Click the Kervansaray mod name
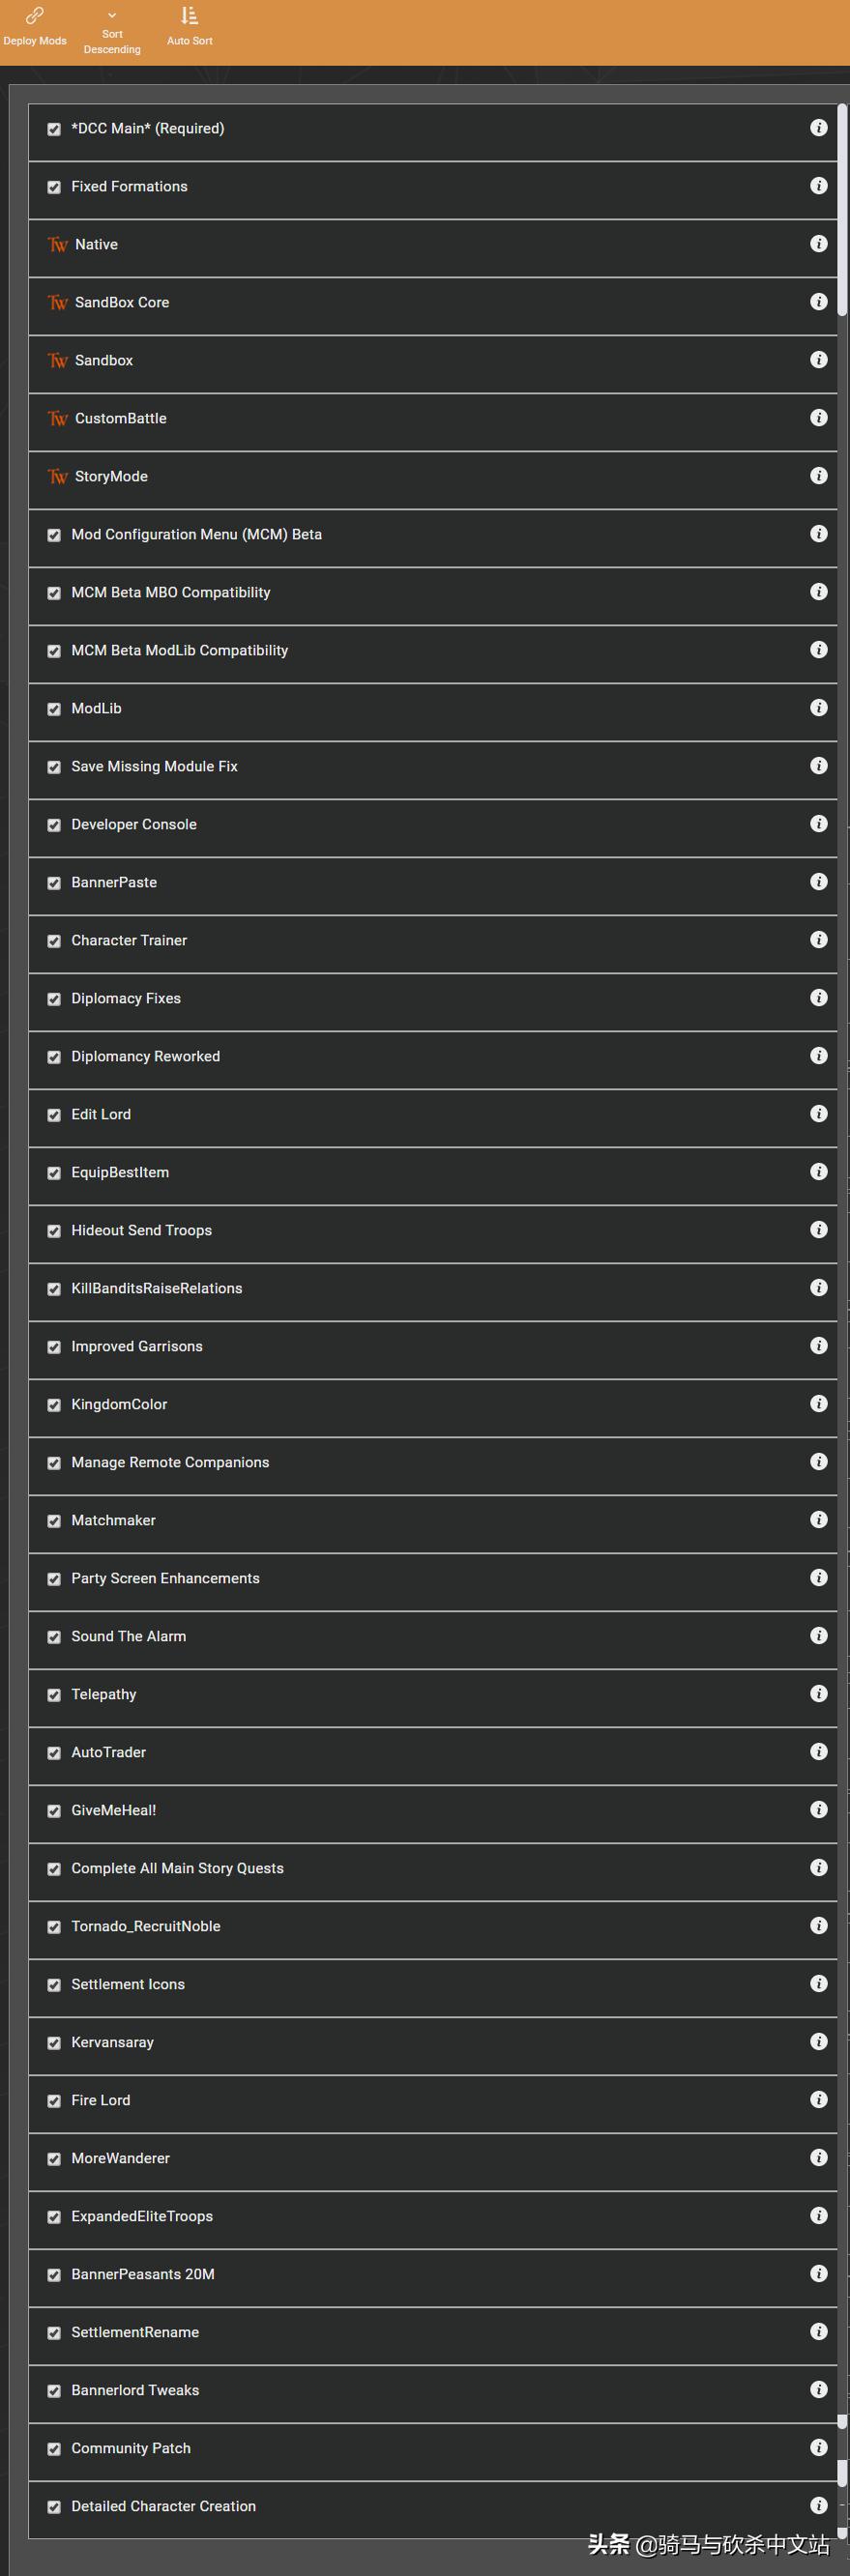This screenshot has width=850, height=2576. click(112, 2042)
